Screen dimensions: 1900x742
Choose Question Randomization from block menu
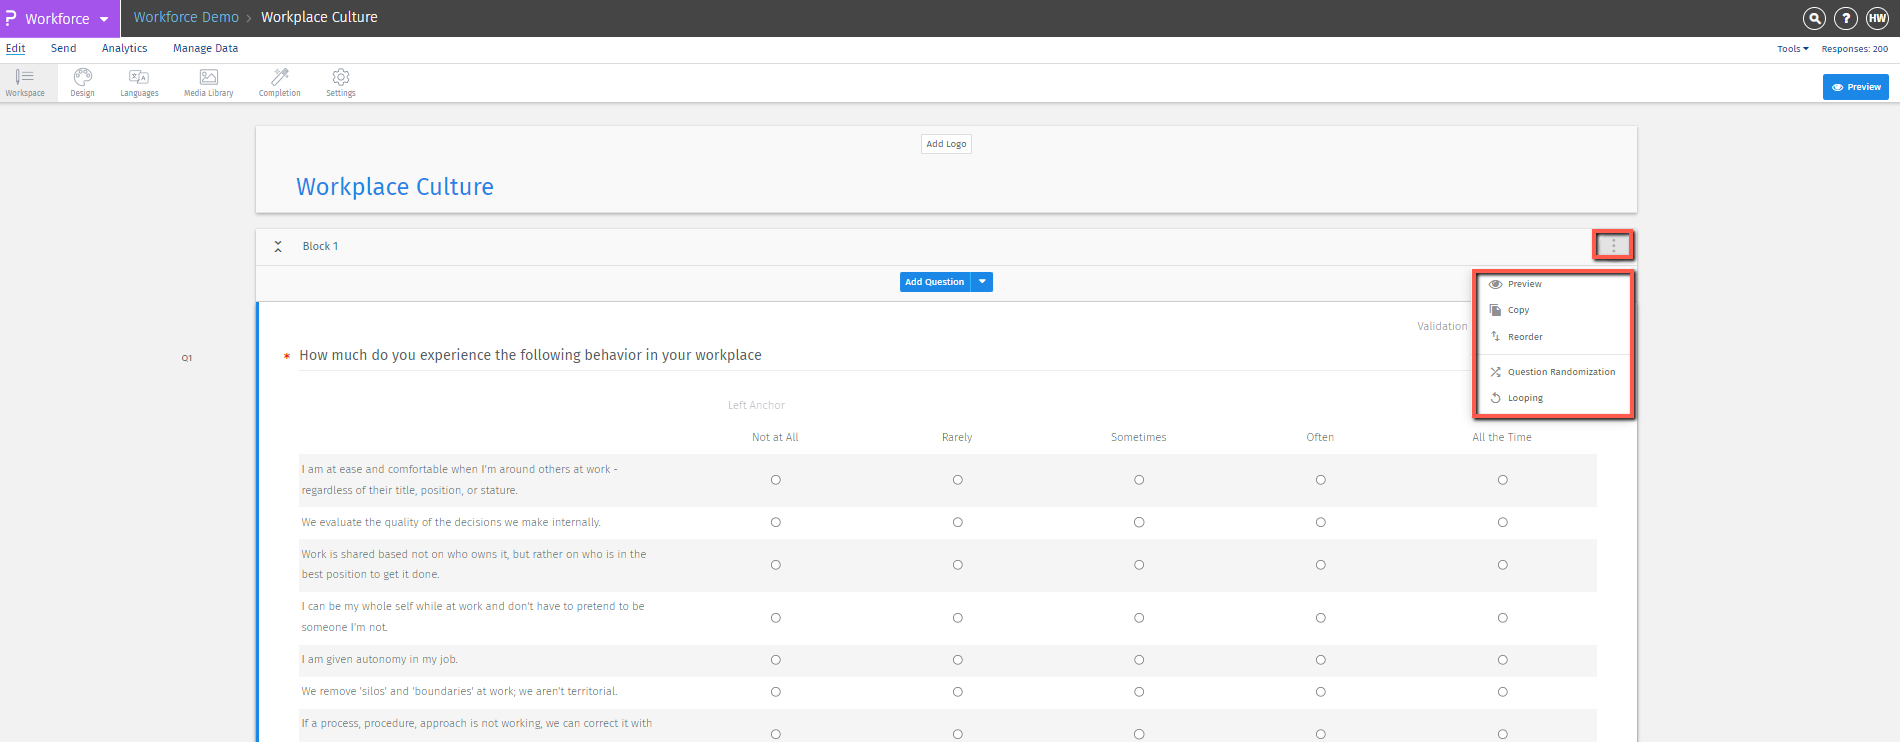[x=1560, y=372]
